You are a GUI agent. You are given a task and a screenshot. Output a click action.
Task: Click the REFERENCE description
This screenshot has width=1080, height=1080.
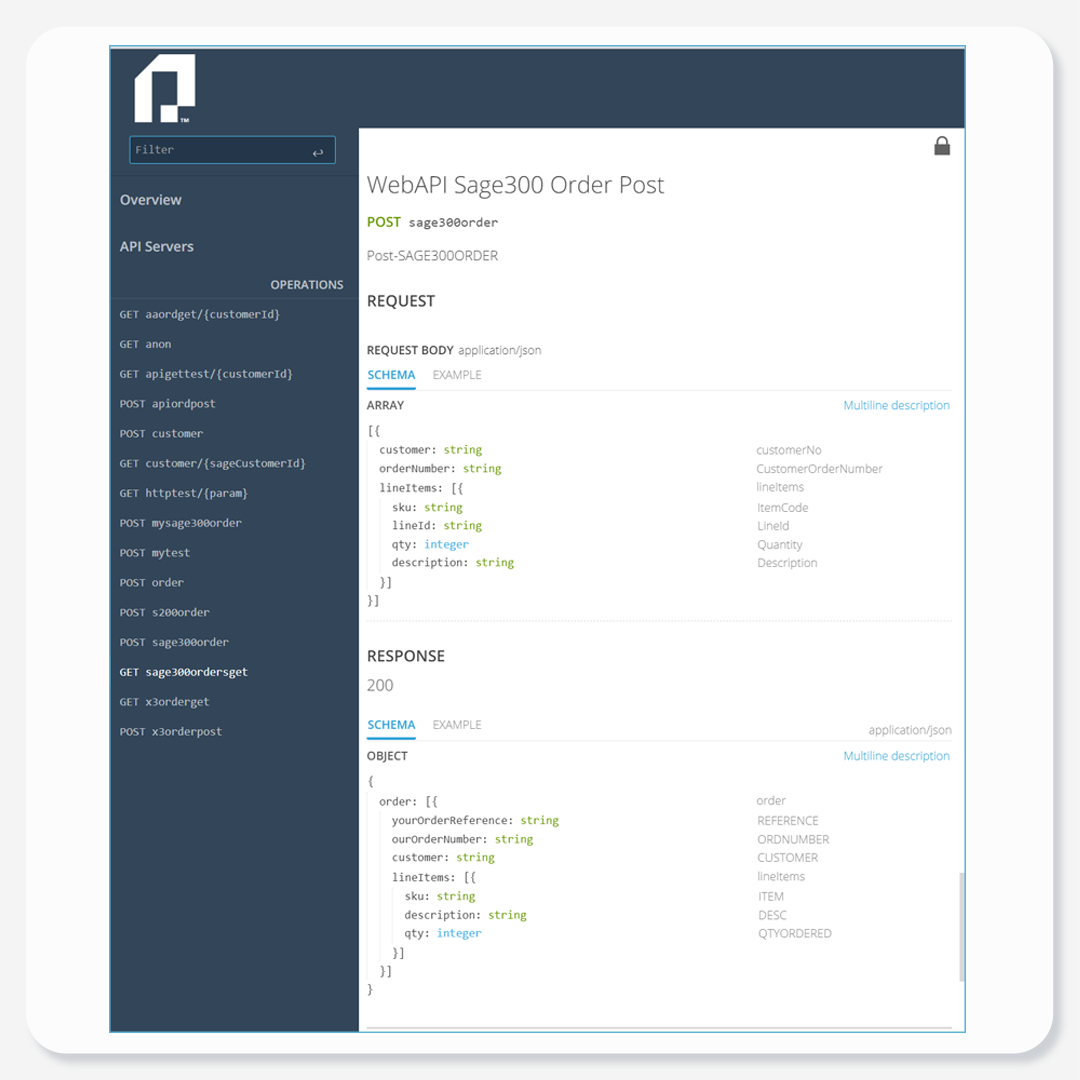pyautogui.click(x=788, y=821)
